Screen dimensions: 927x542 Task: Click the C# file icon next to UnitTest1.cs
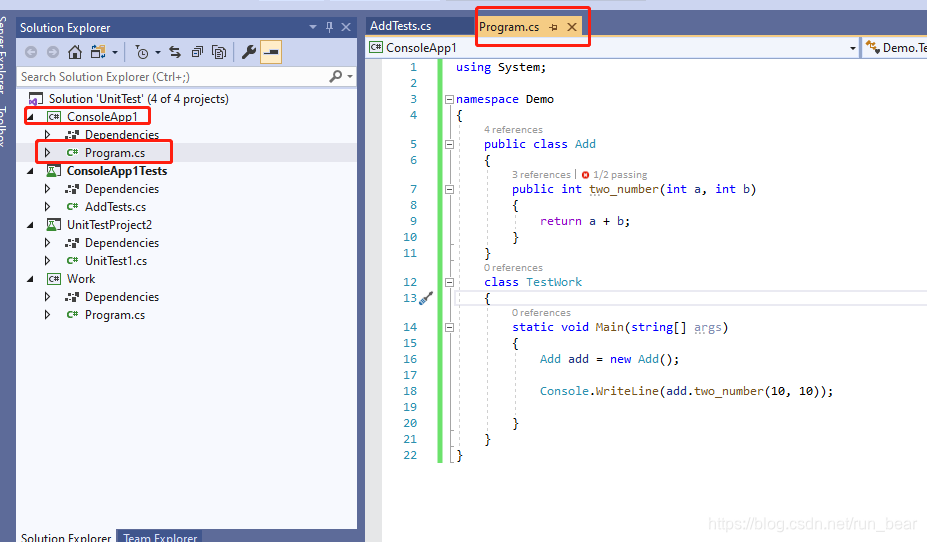72,261
